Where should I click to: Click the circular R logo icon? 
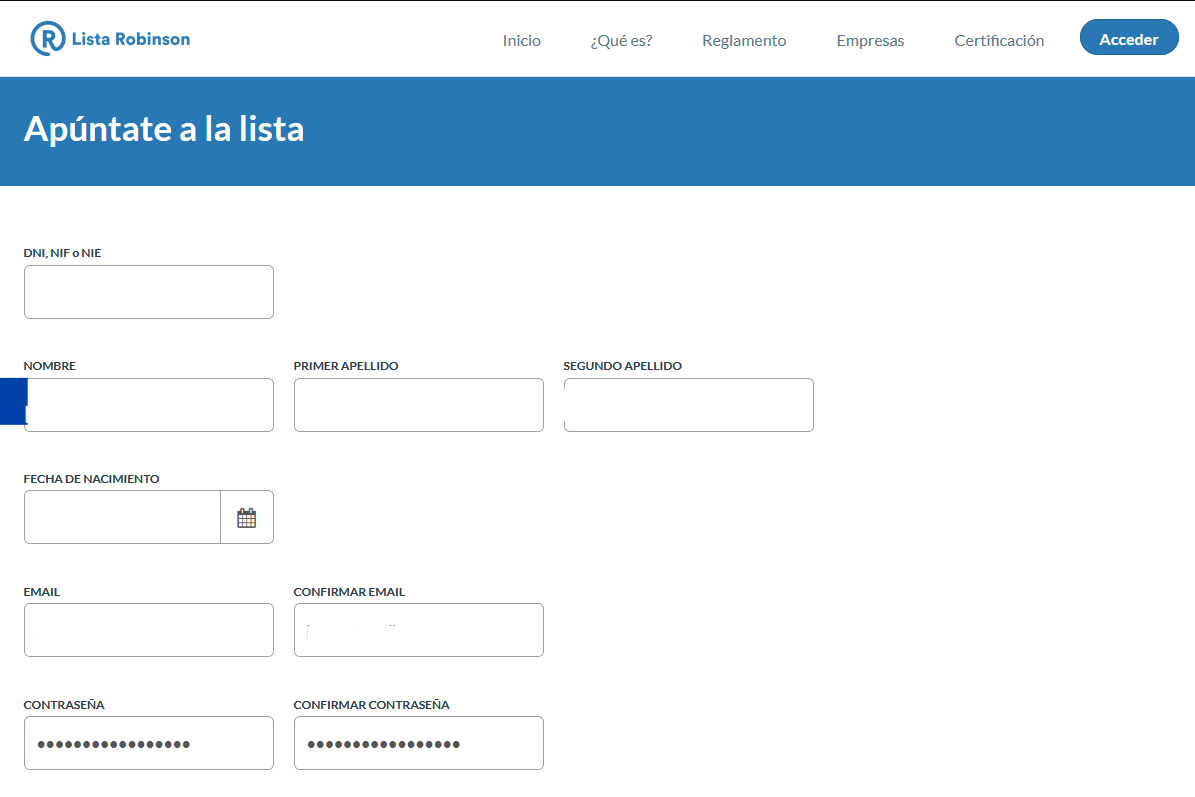click(47, 39)
